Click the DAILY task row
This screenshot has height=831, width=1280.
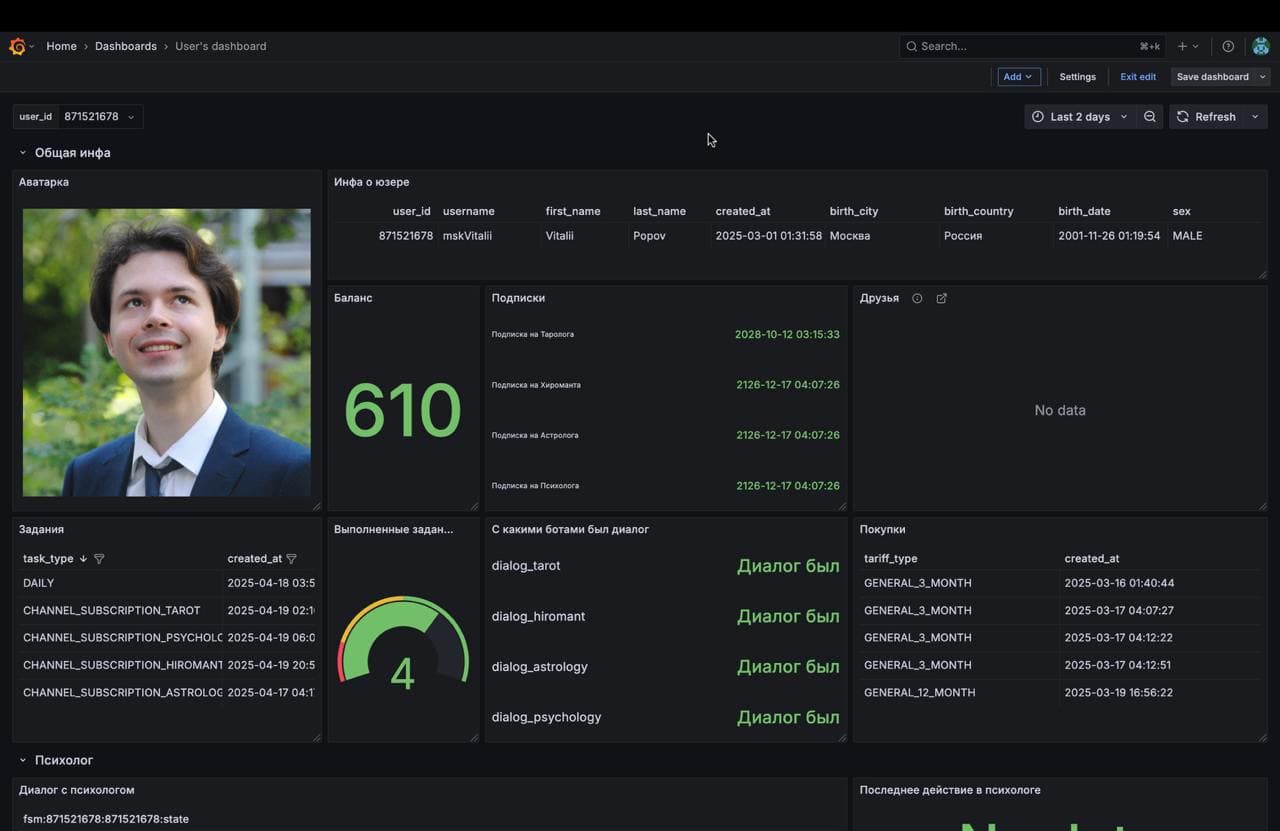tap(167, 583)
